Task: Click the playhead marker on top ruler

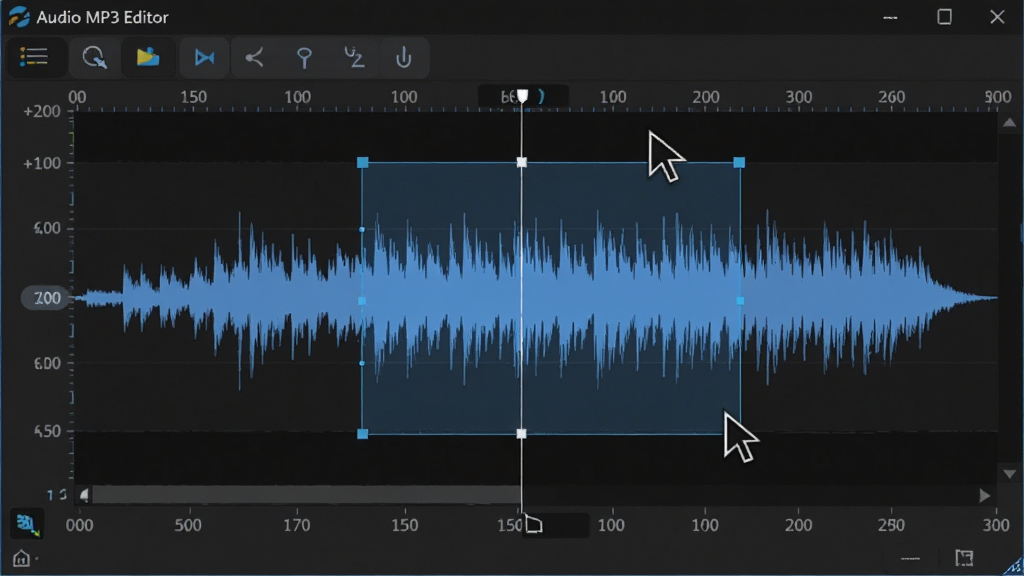Action: 522,97
